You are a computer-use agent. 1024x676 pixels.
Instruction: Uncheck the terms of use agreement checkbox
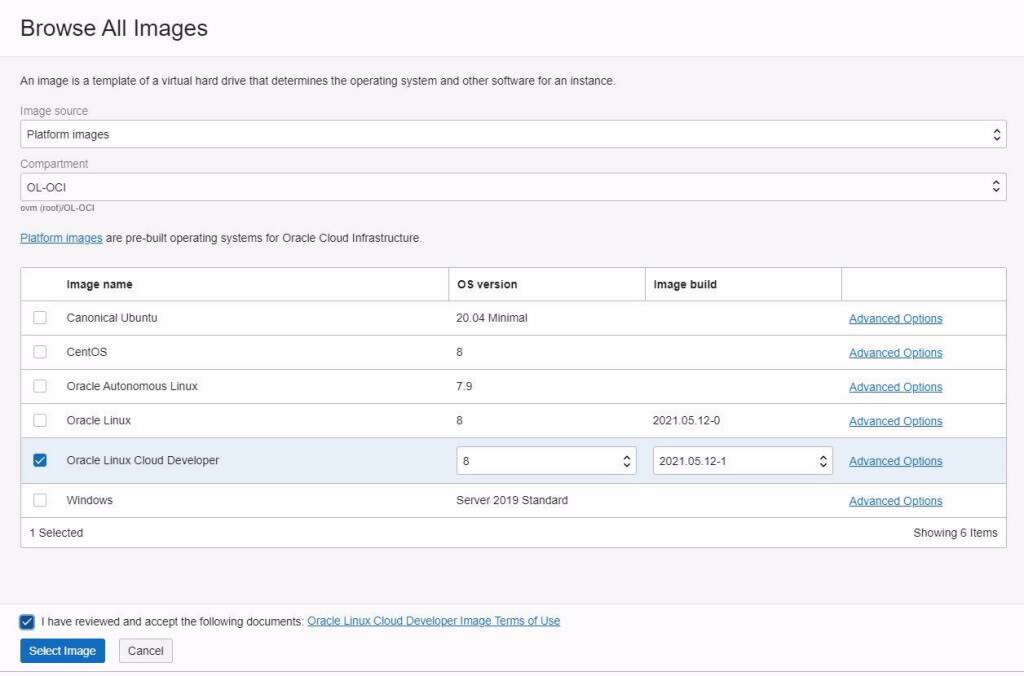tap(27, 621)
